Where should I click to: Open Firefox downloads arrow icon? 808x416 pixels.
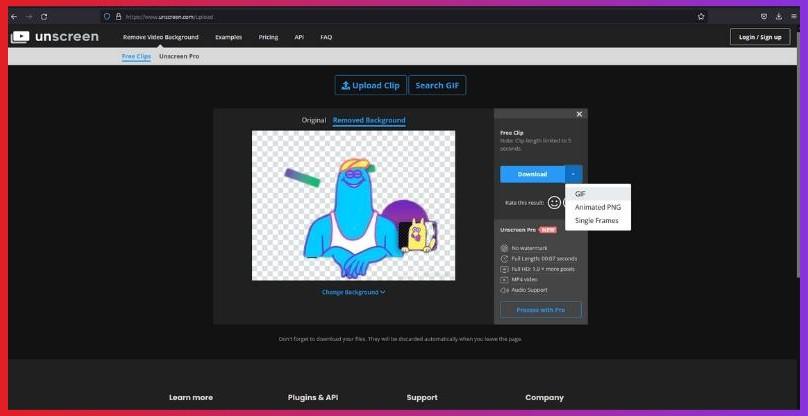[x=778, y=17]
